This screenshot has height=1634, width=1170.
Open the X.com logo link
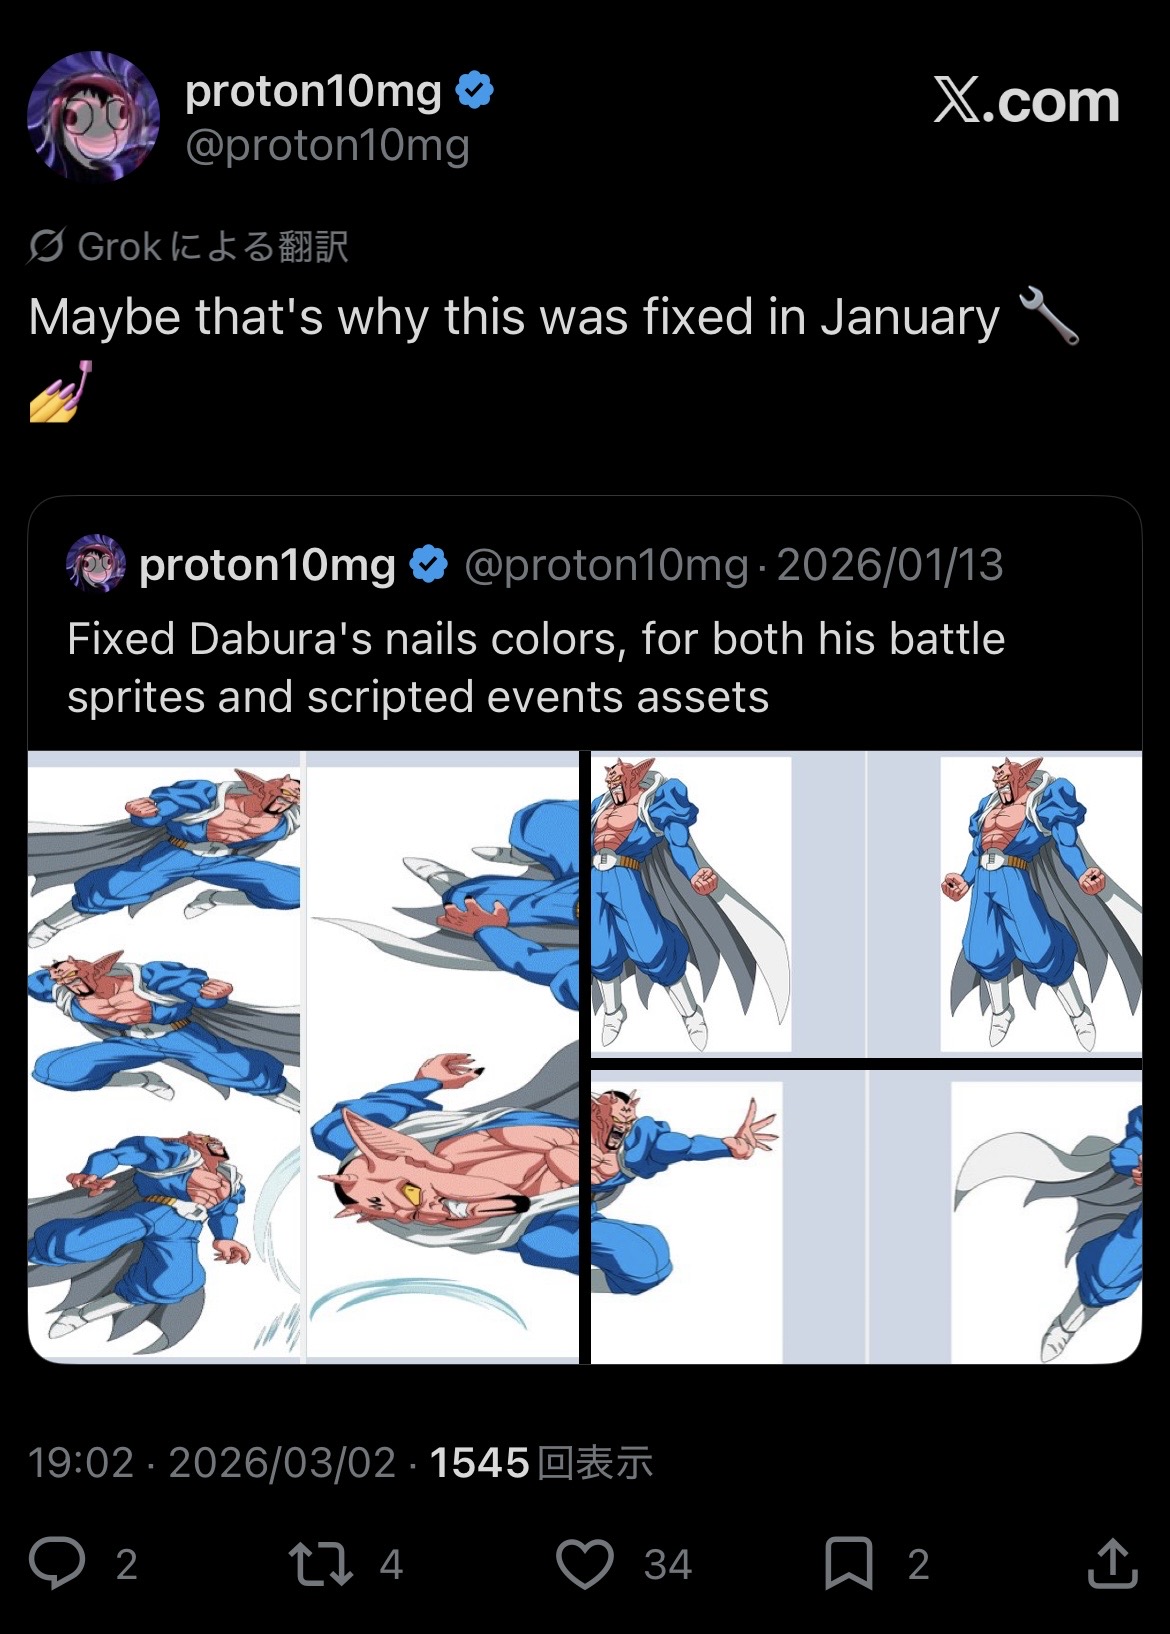(x=1026, y=101)
